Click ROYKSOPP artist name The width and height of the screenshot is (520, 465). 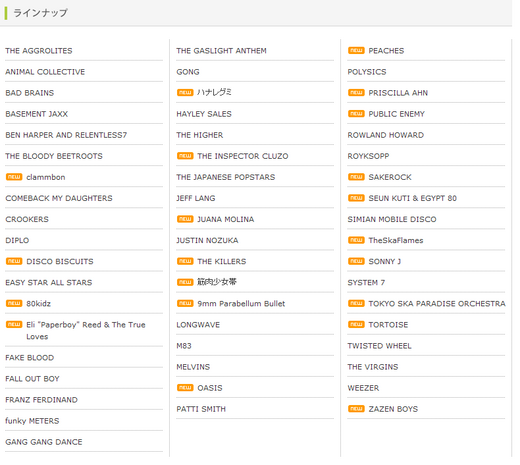pyautogui.click(x=368, y=156)
